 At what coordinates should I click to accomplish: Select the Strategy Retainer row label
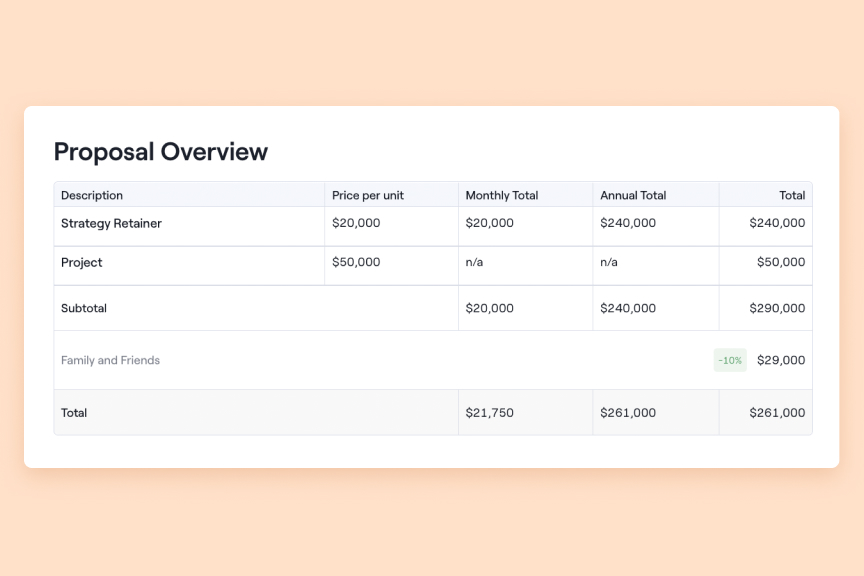click(x=110, y=224)
